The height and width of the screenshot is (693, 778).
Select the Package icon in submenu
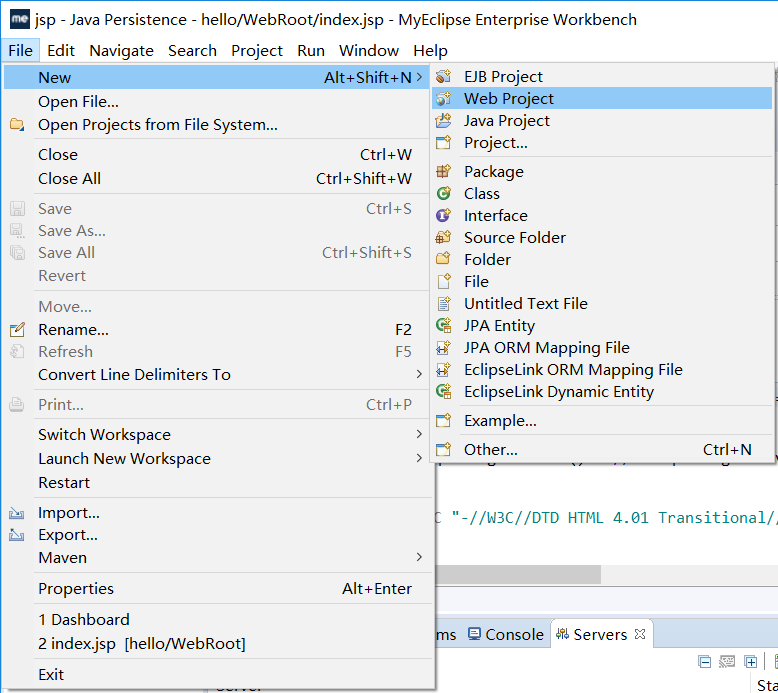444,172
